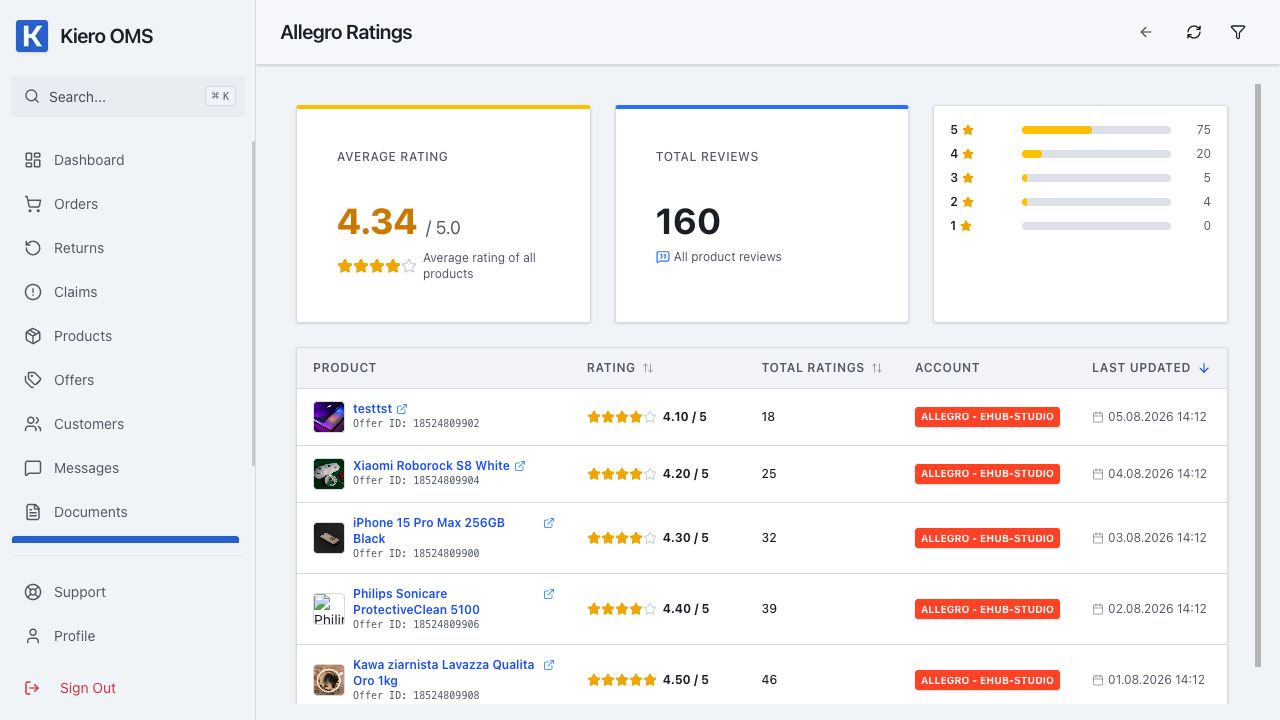Click the Orders cart icon

click(x=33, y=204)
